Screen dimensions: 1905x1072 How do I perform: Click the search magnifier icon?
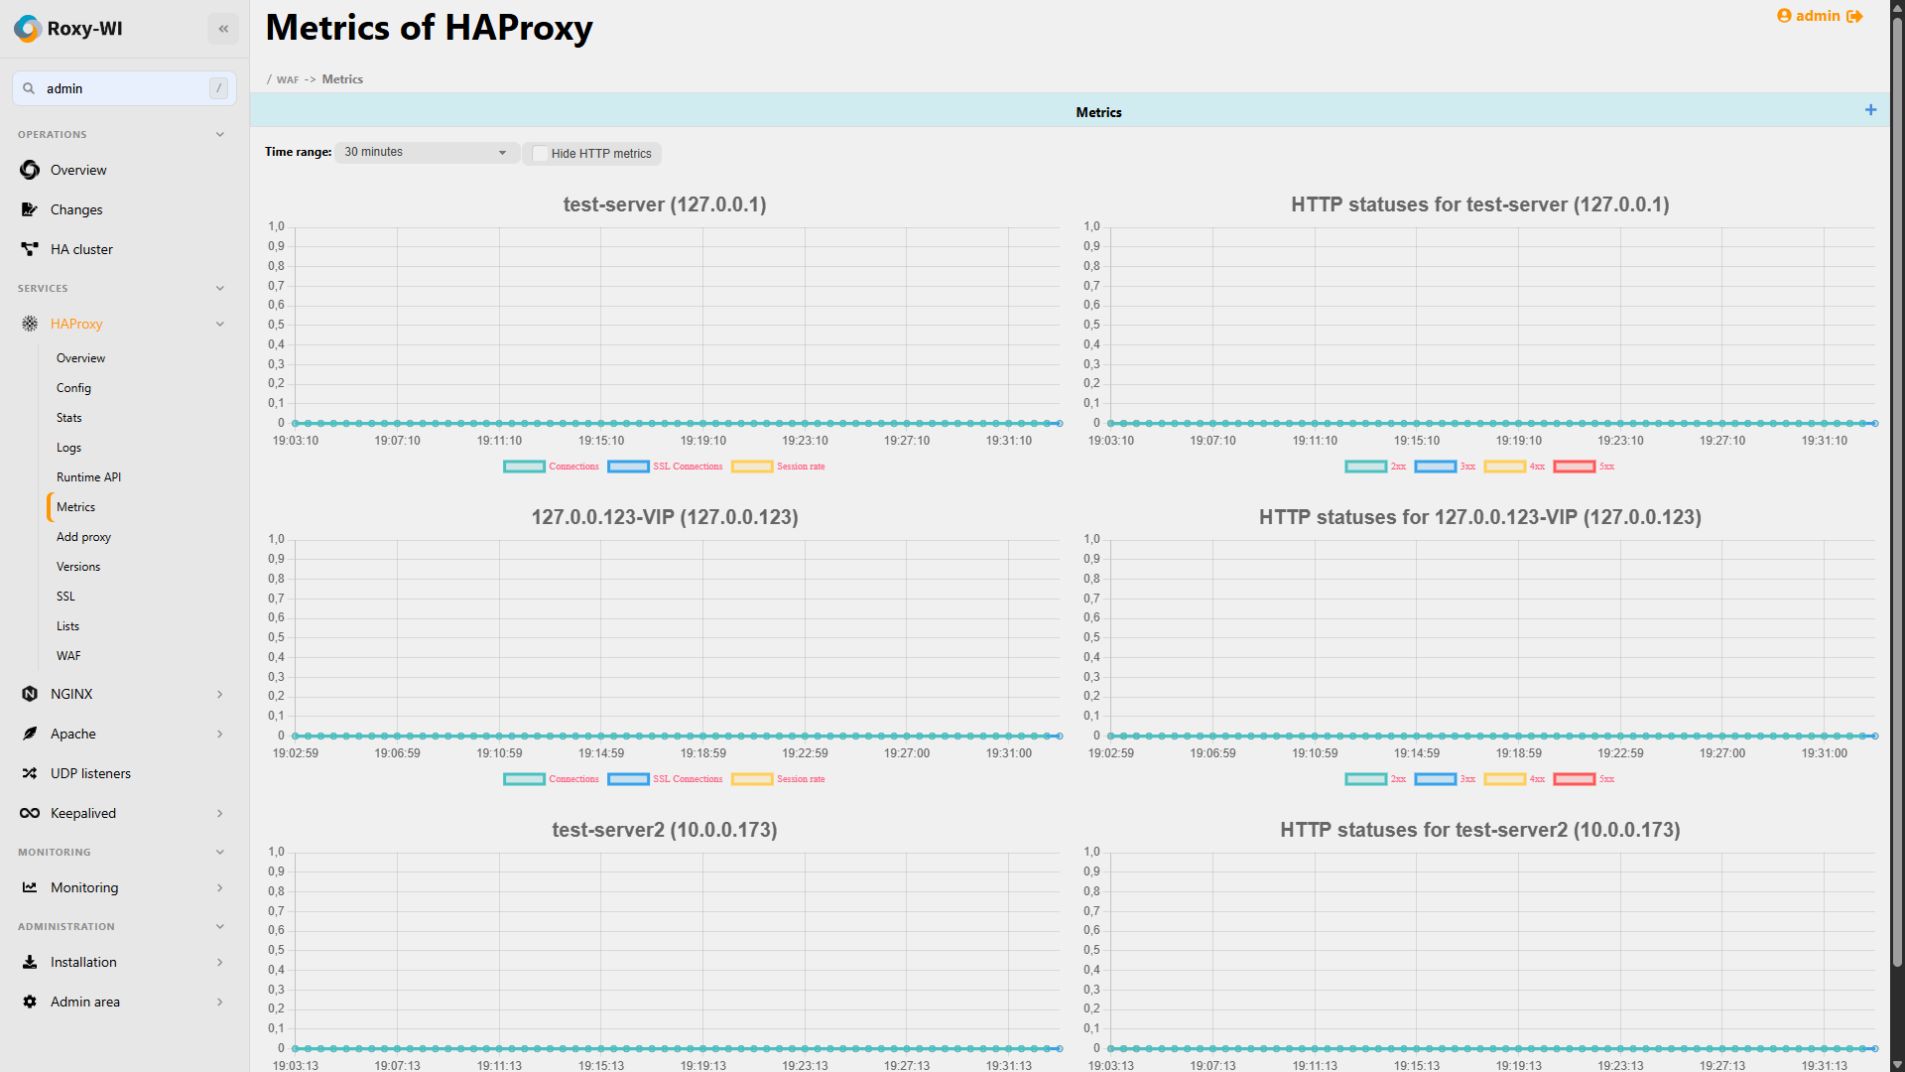(29, 88)
